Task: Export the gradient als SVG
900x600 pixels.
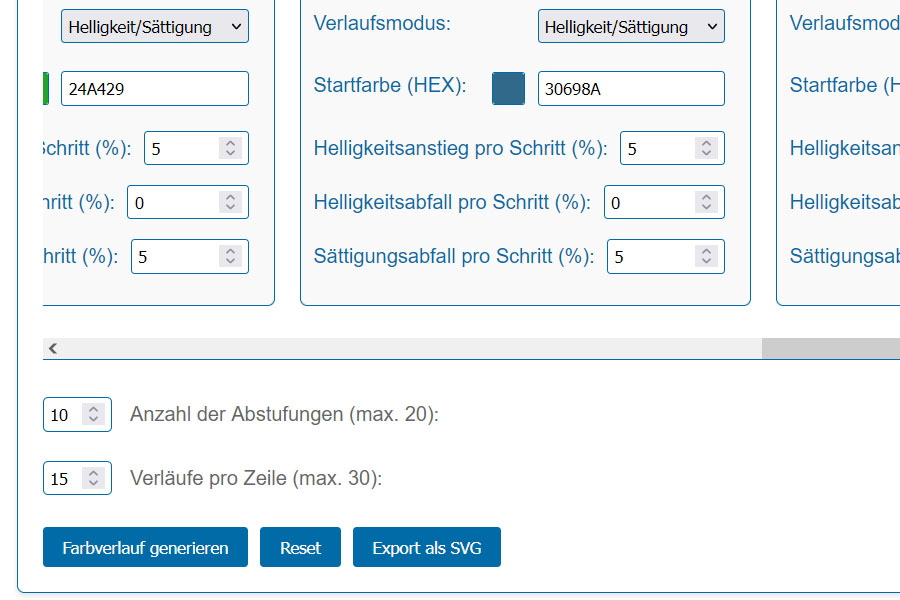Action: [x=426, y=547]
